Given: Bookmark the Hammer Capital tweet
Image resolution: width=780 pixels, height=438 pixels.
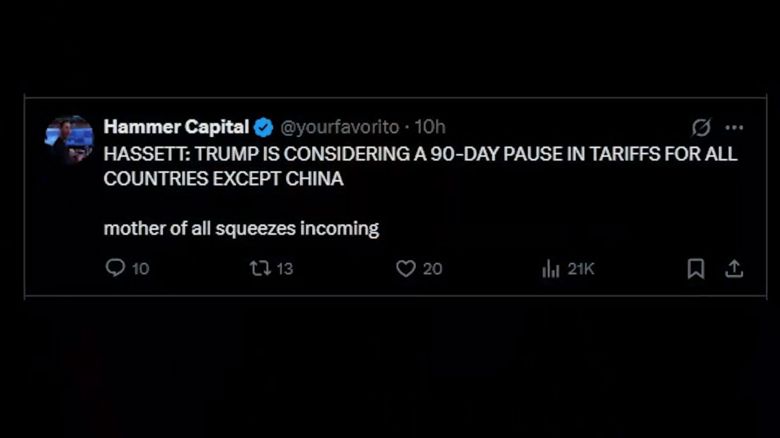Looking at the screenshot, I should coord(696,268).
